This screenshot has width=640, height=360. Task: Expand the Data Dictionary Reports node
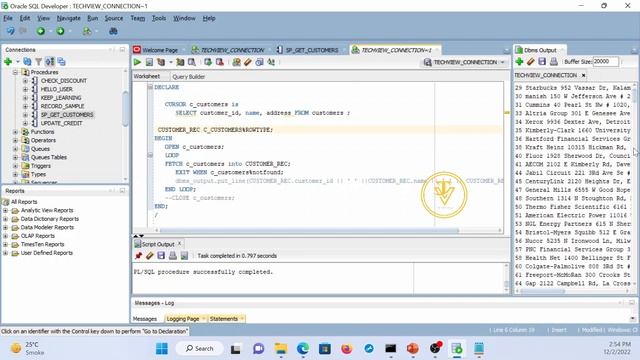pyautogui.click(x=5, y=219)
